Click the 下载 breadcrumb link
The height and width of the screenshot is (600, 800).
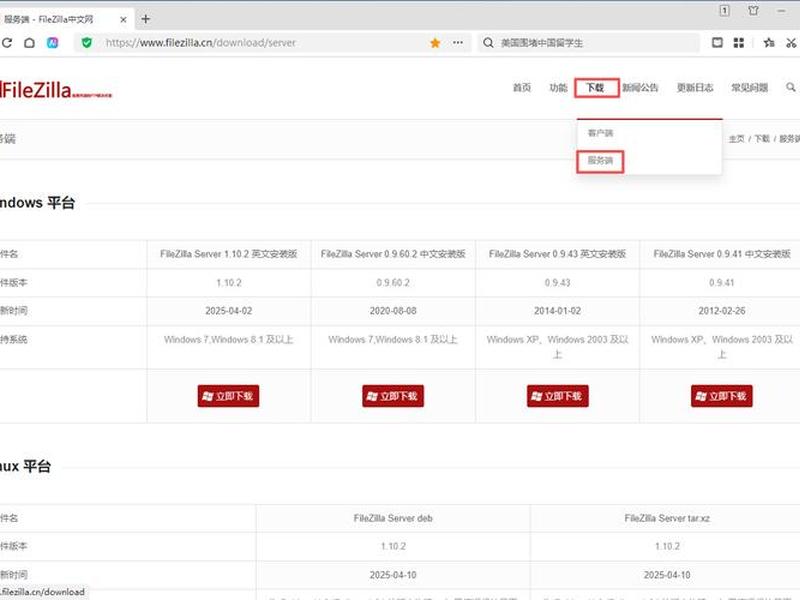point(762,139)
